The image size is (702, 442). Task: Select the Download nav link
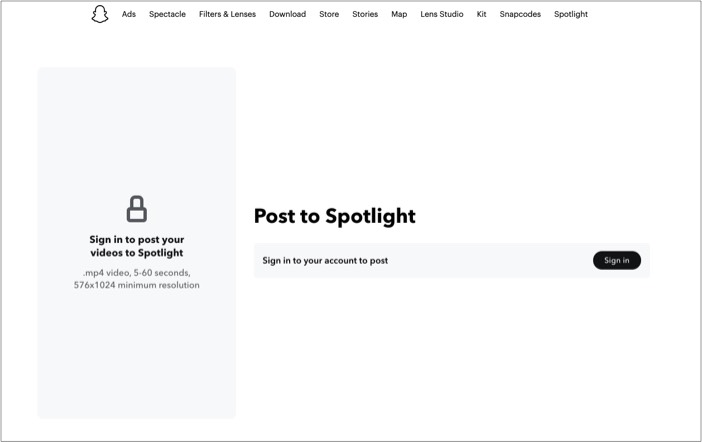[287, 14]
